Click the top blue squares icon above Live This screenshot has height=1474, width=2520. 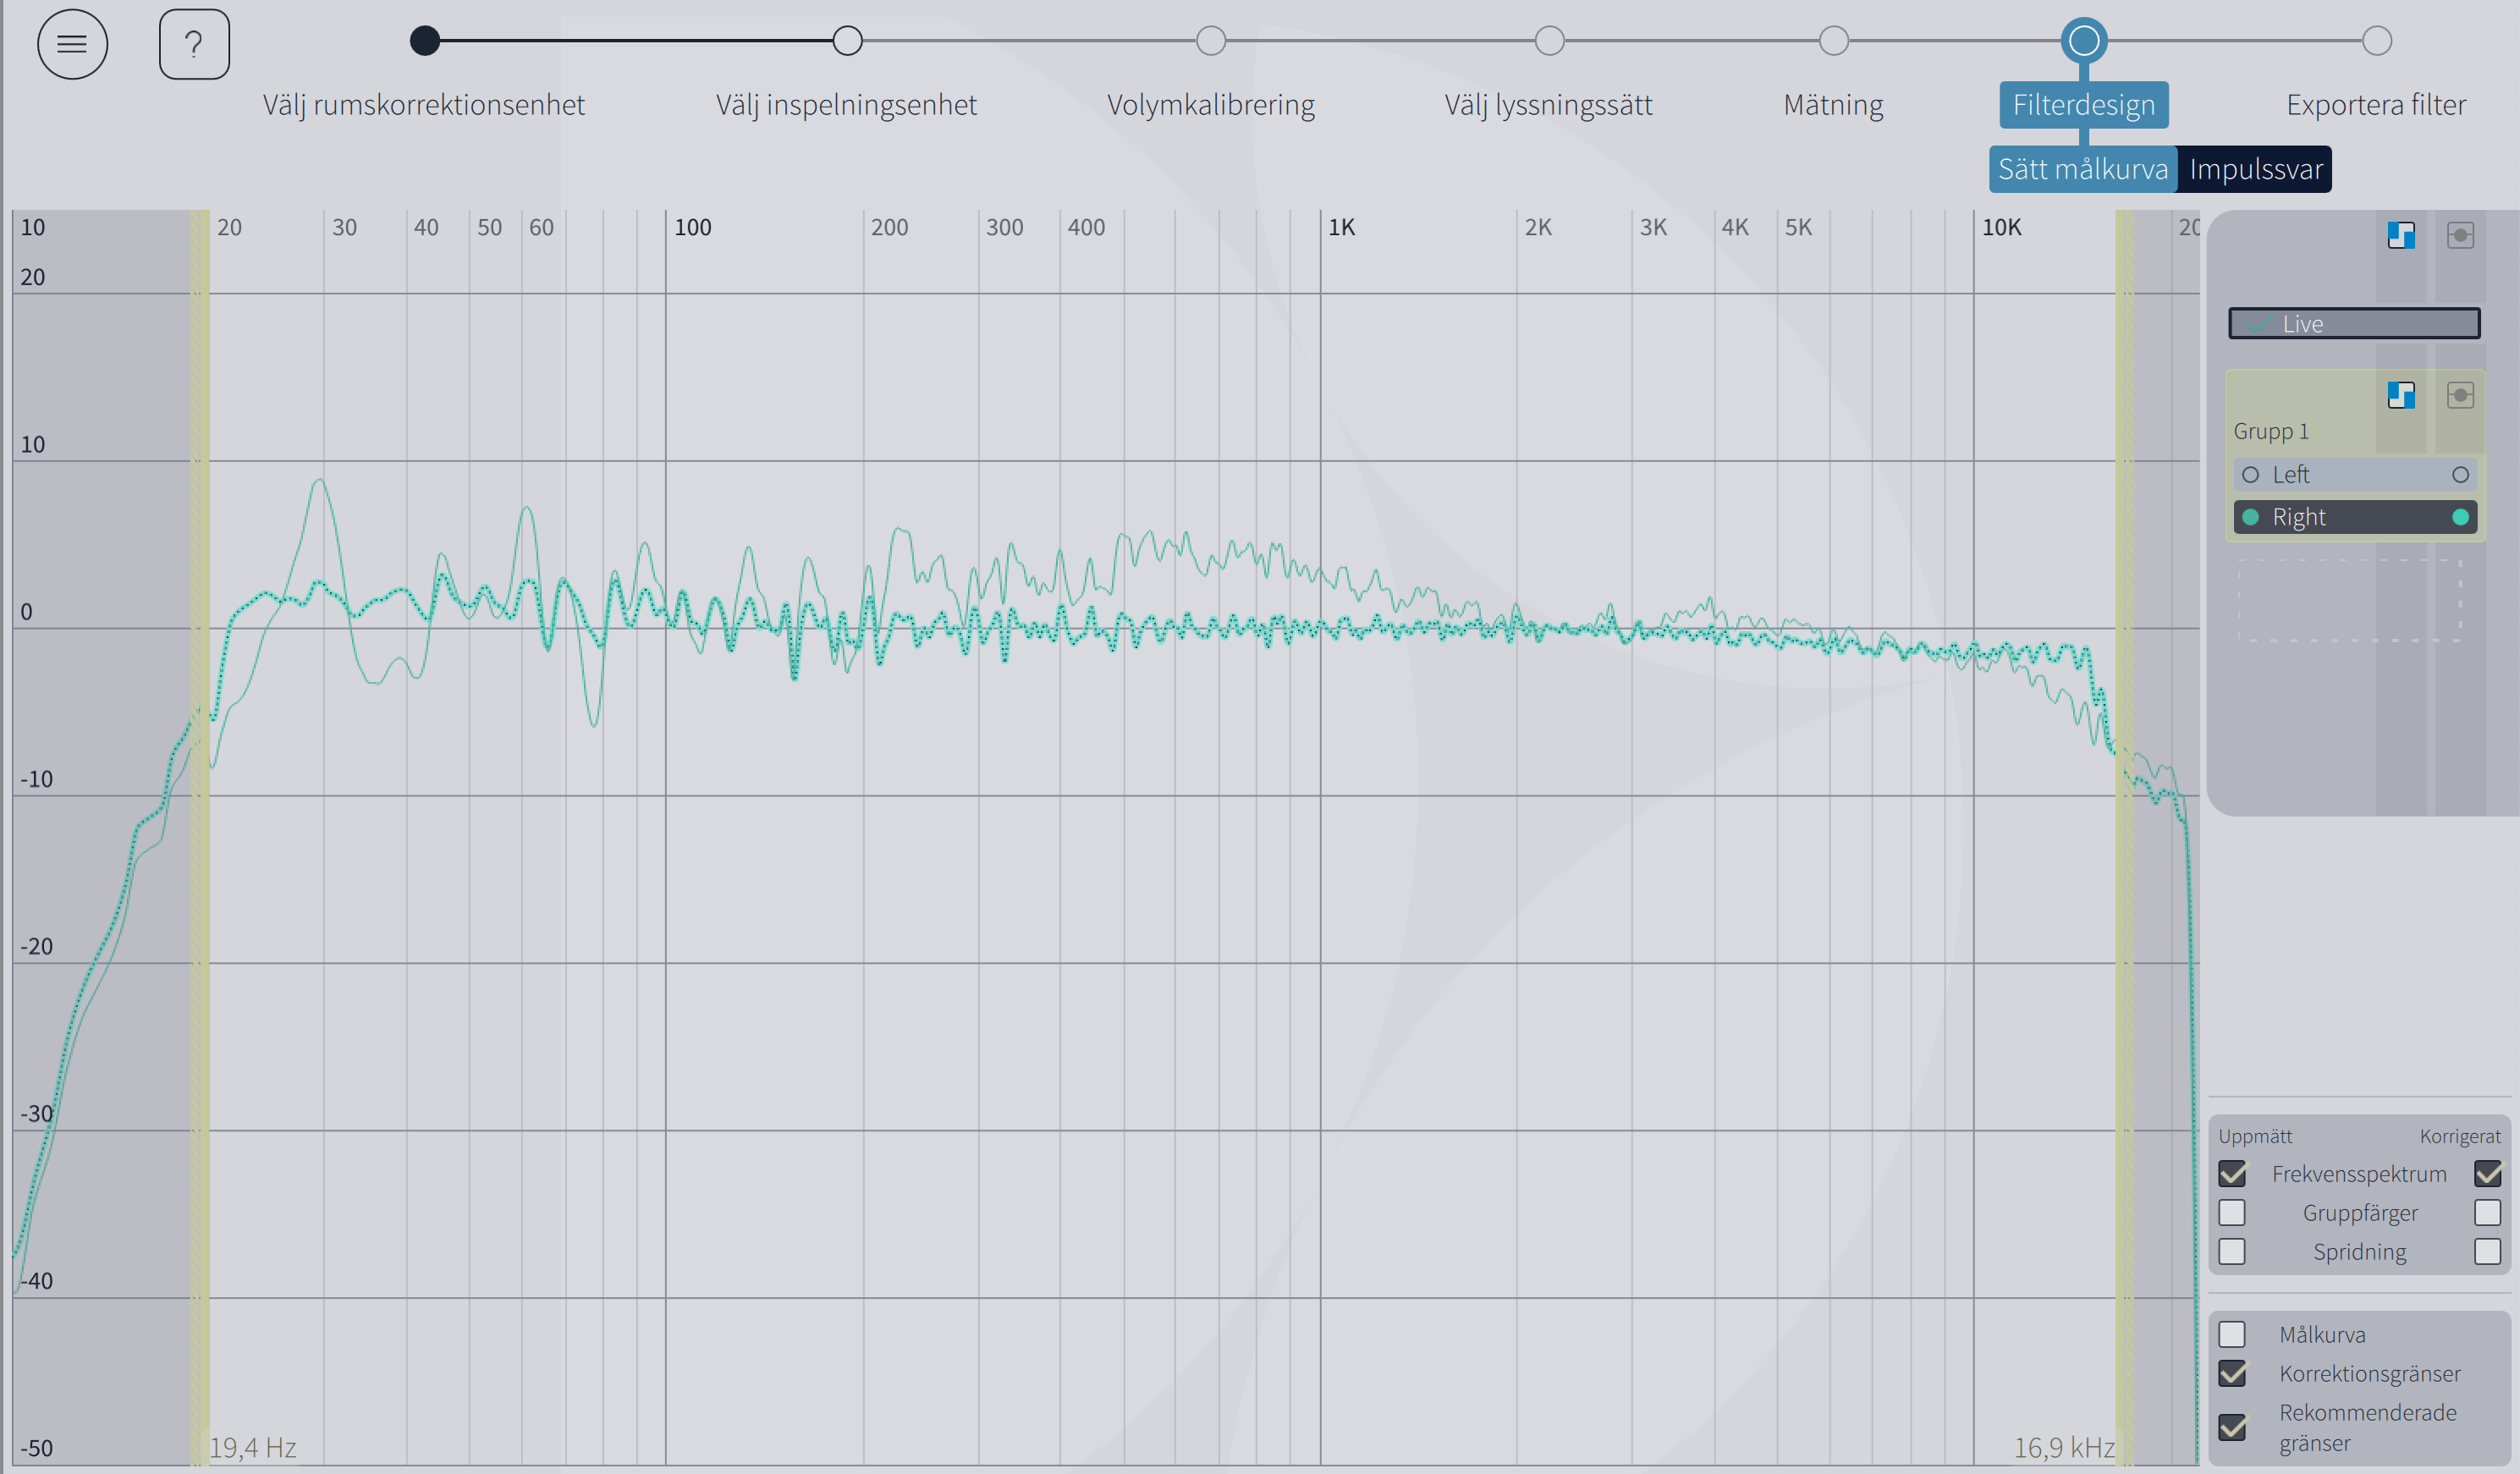[x=2401, y=235]
